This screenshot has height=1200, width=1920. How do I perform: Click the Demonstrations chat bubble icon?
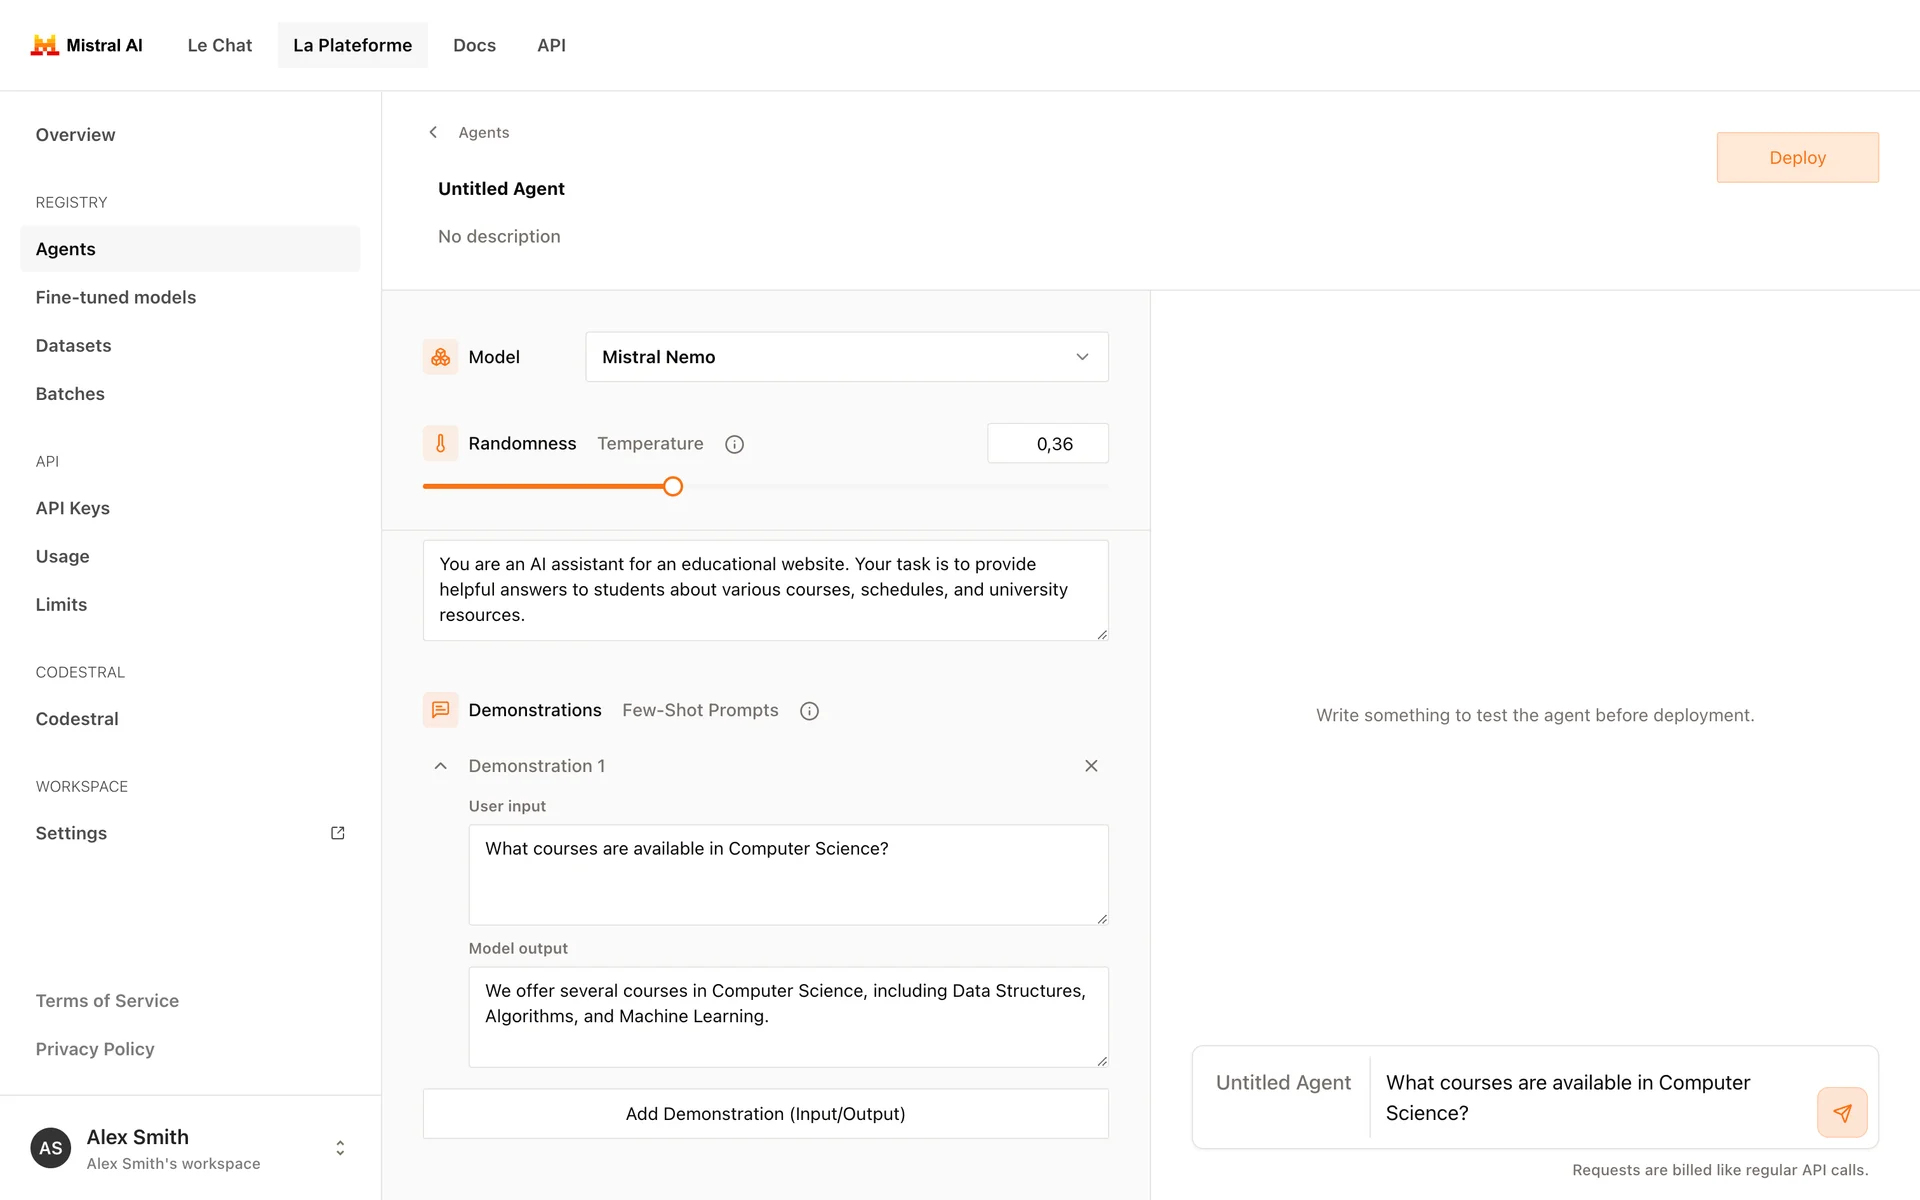(x=440, y=710)
